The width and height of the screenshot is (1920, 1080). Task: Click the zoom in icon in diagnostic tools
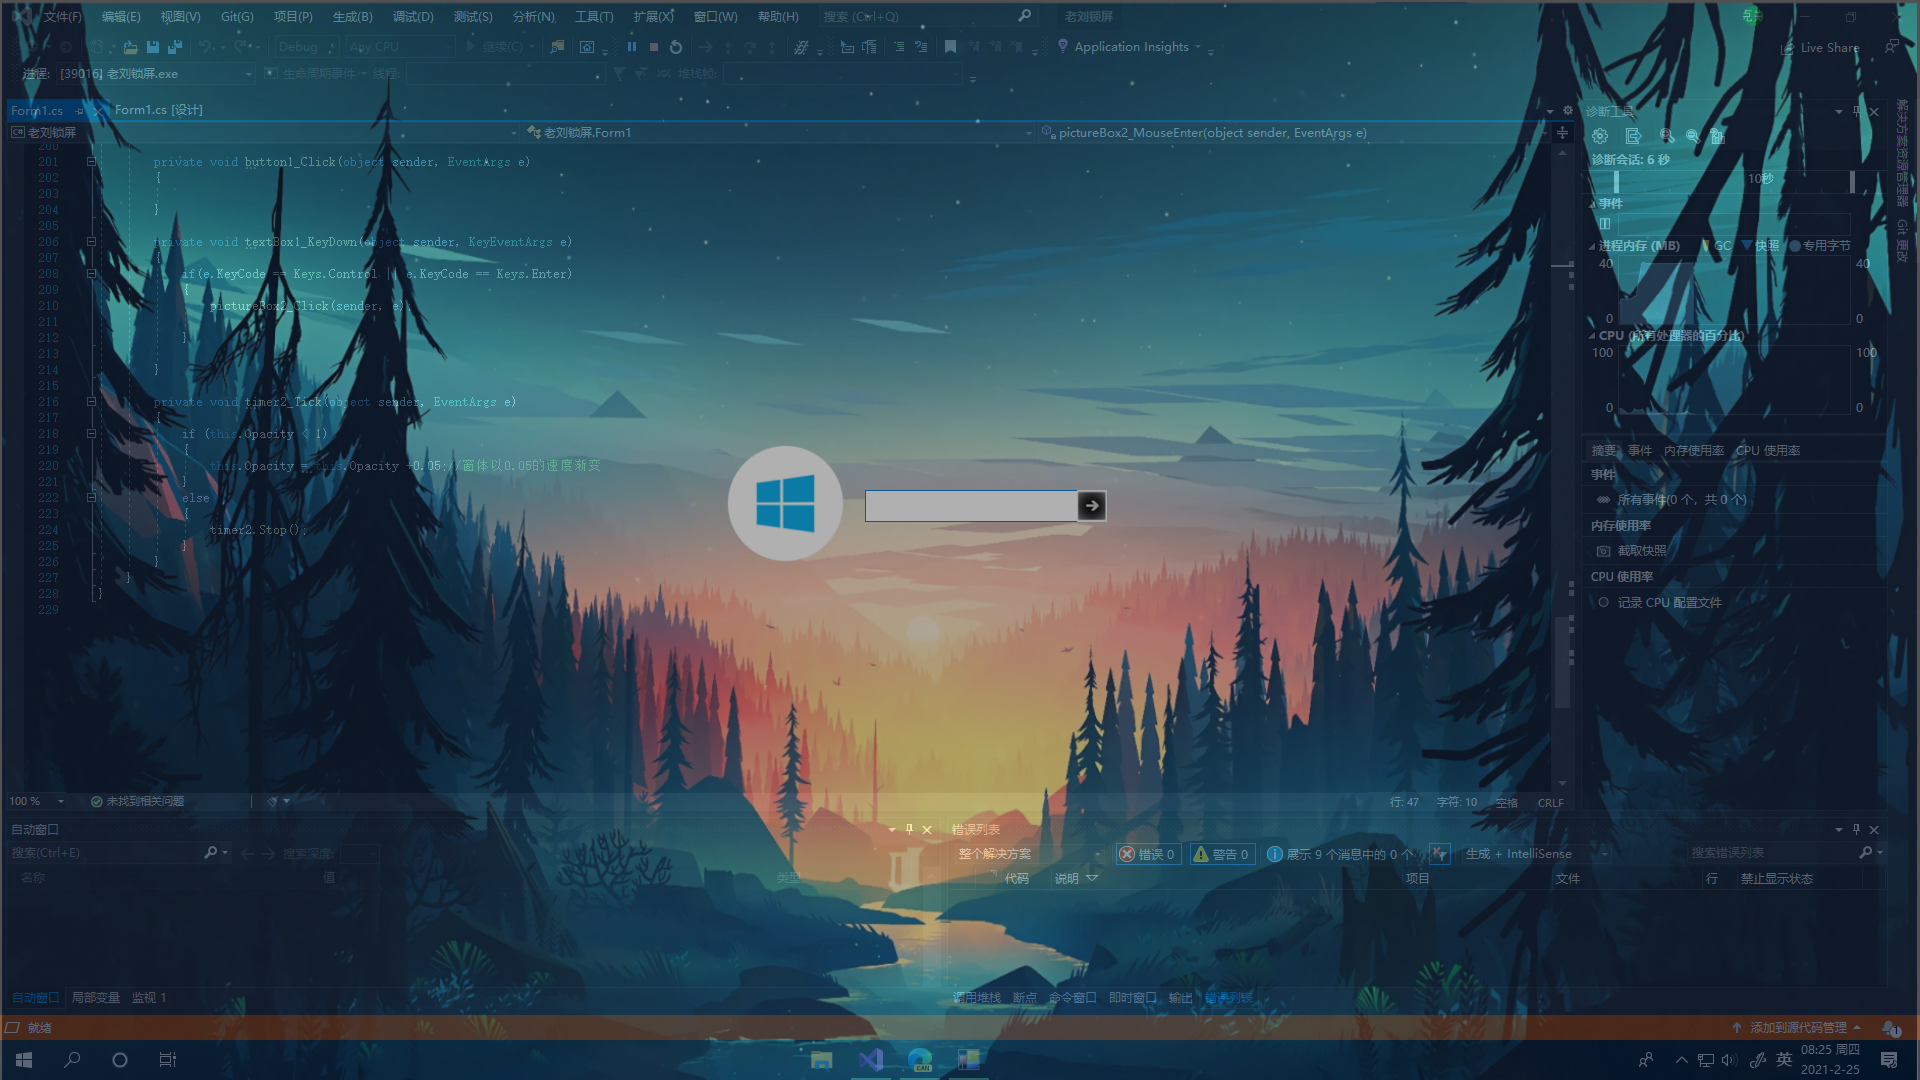1666,136
